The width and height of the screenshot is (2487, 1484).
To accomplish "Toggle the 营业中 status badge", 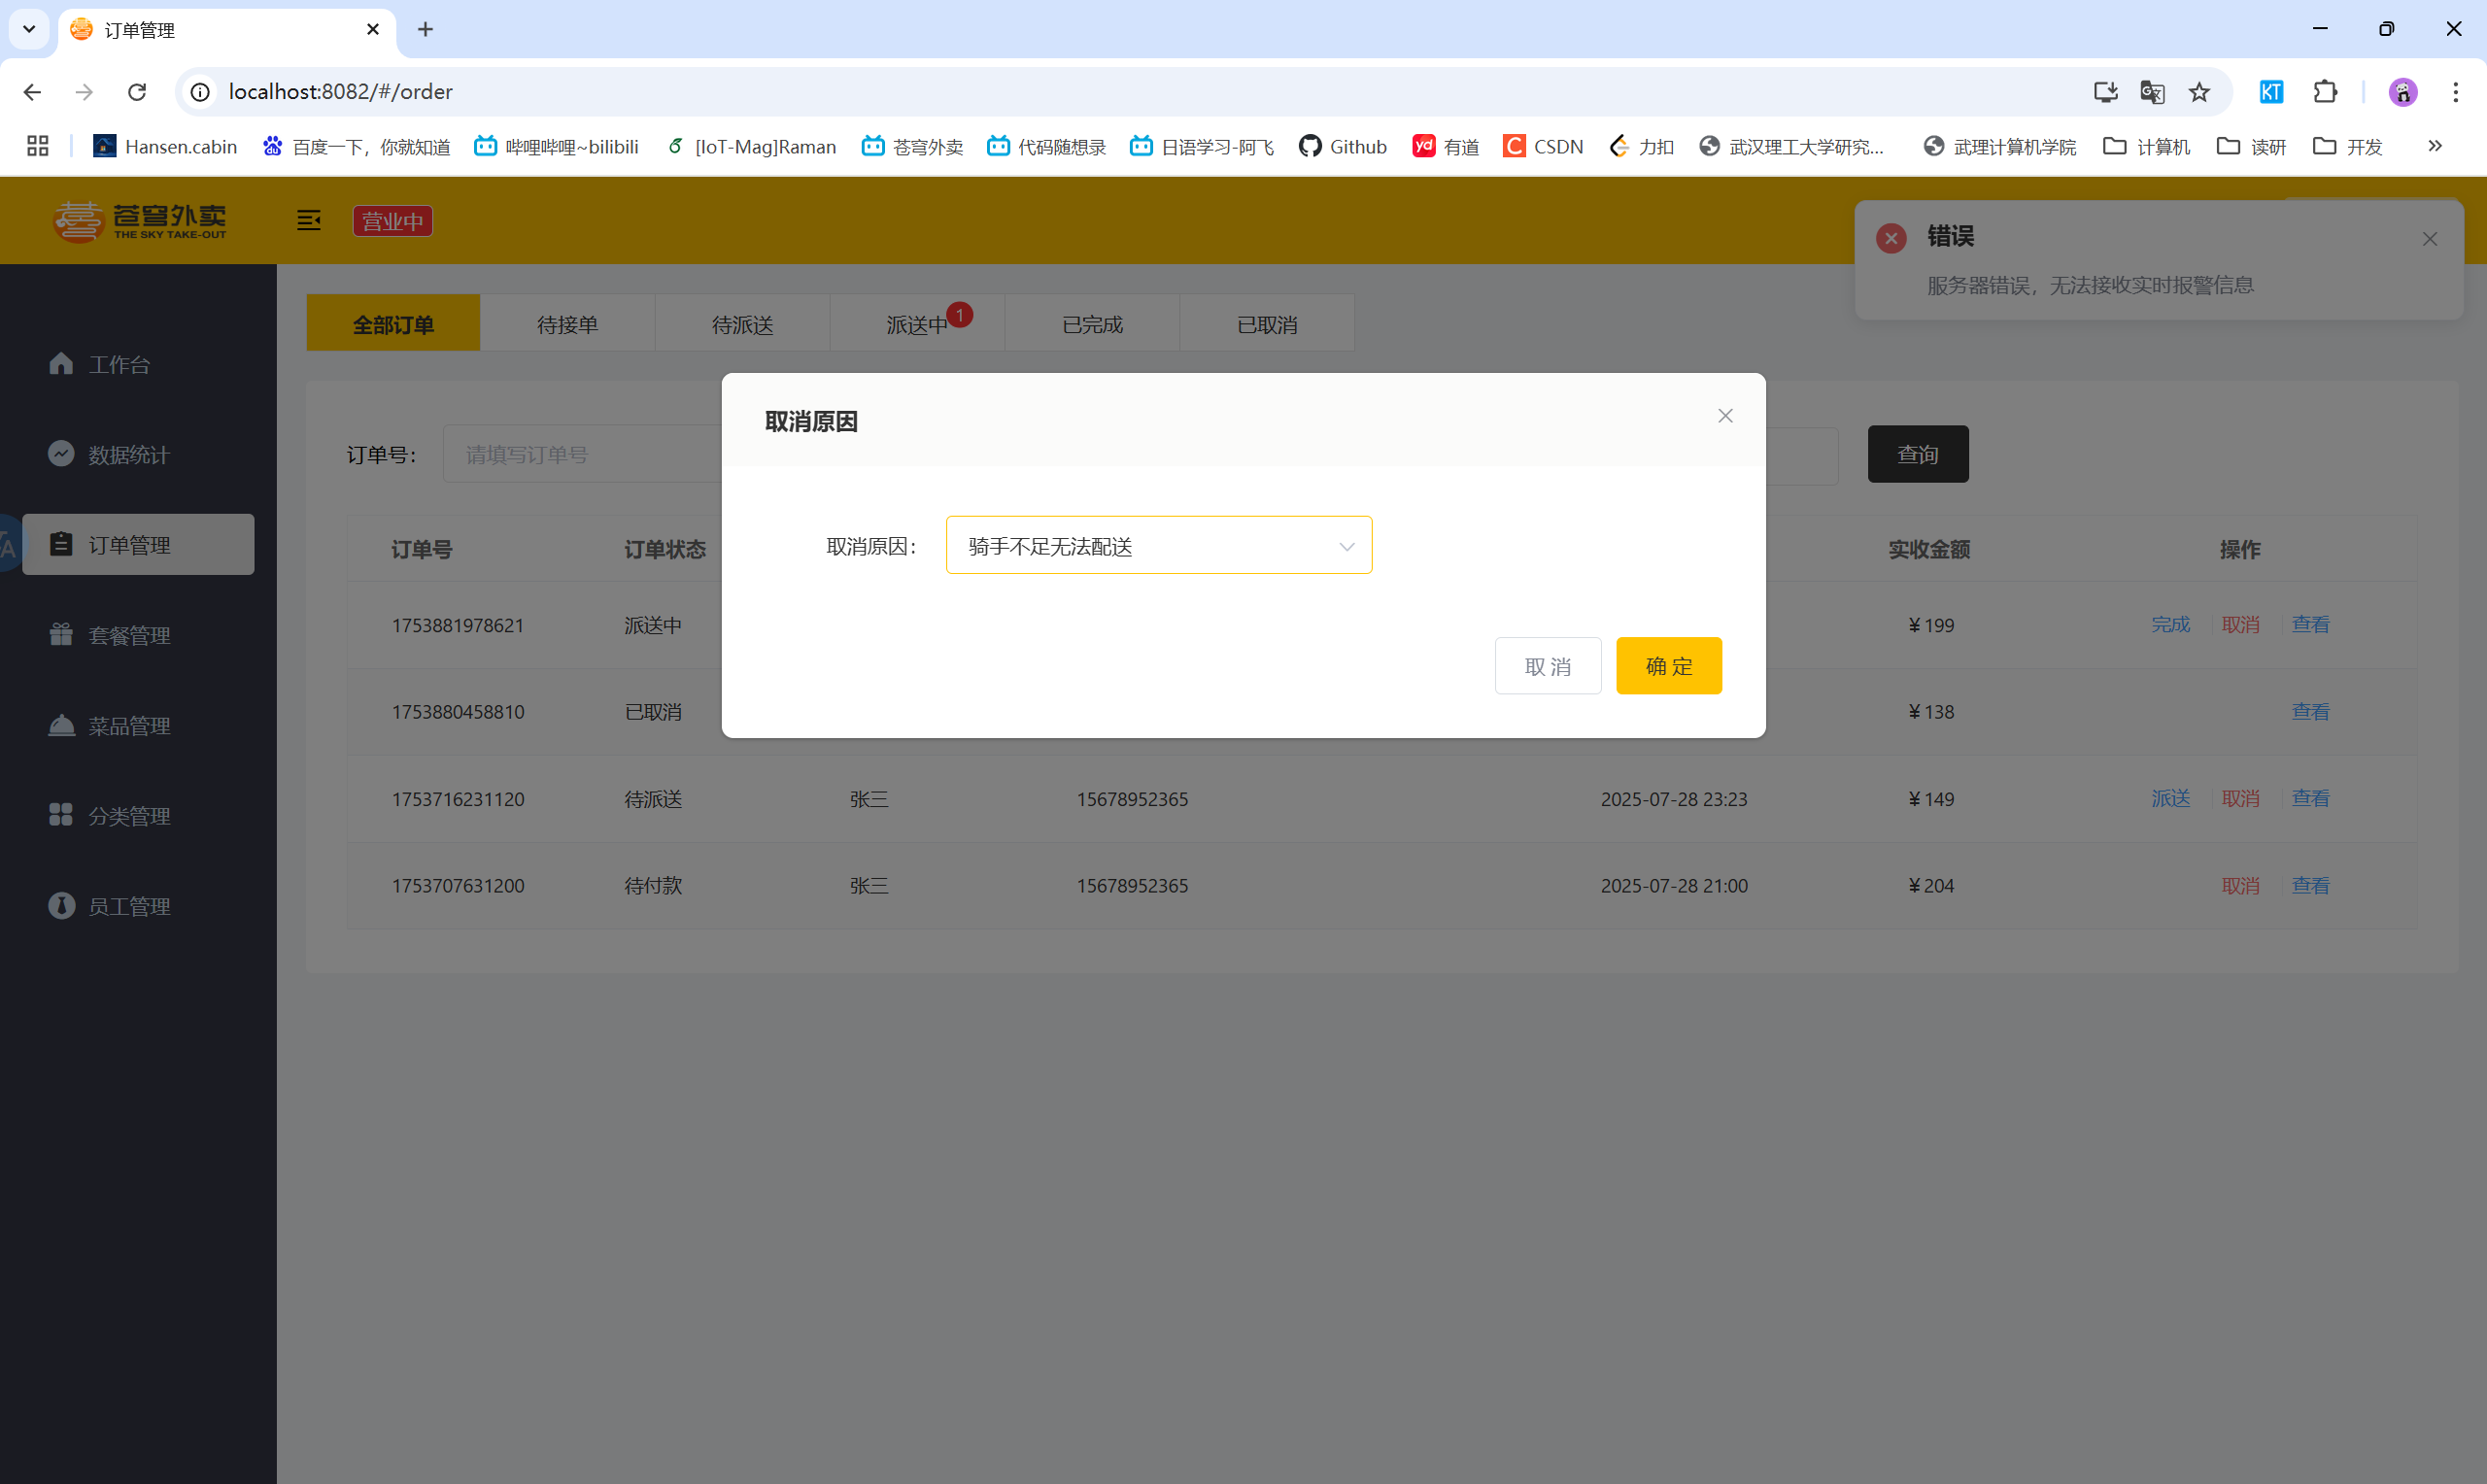I will coord(392,221).
